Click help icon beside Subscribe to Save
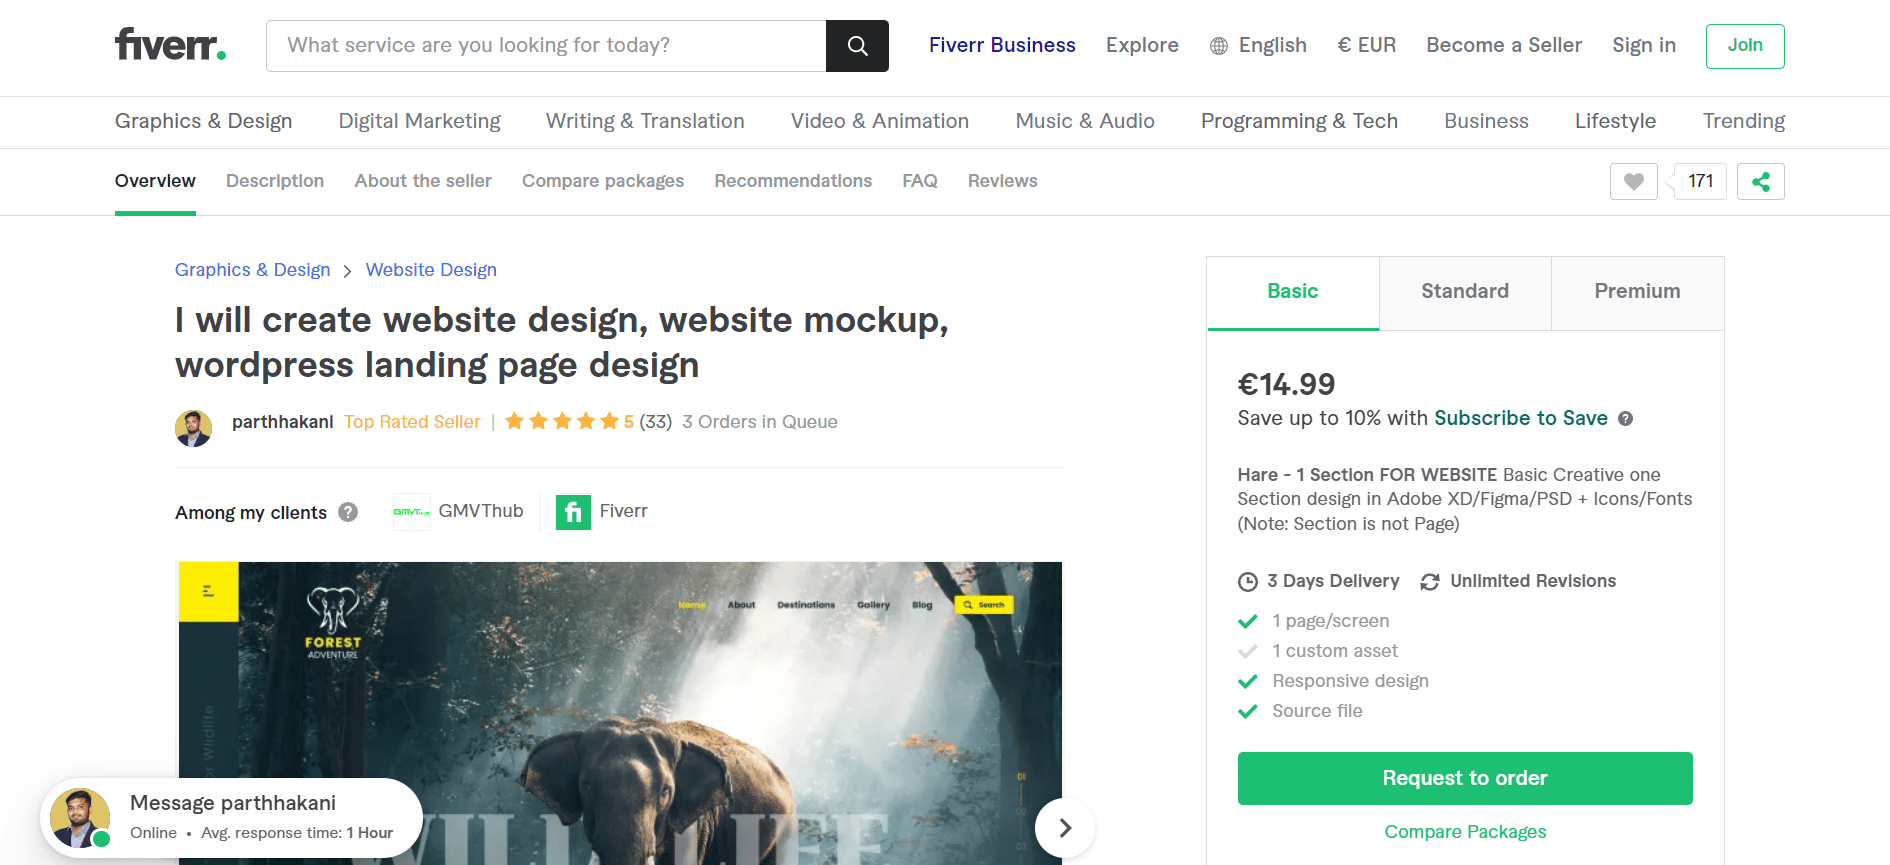This screenshot has width=1890, height=865. [x=1625, y=419]
